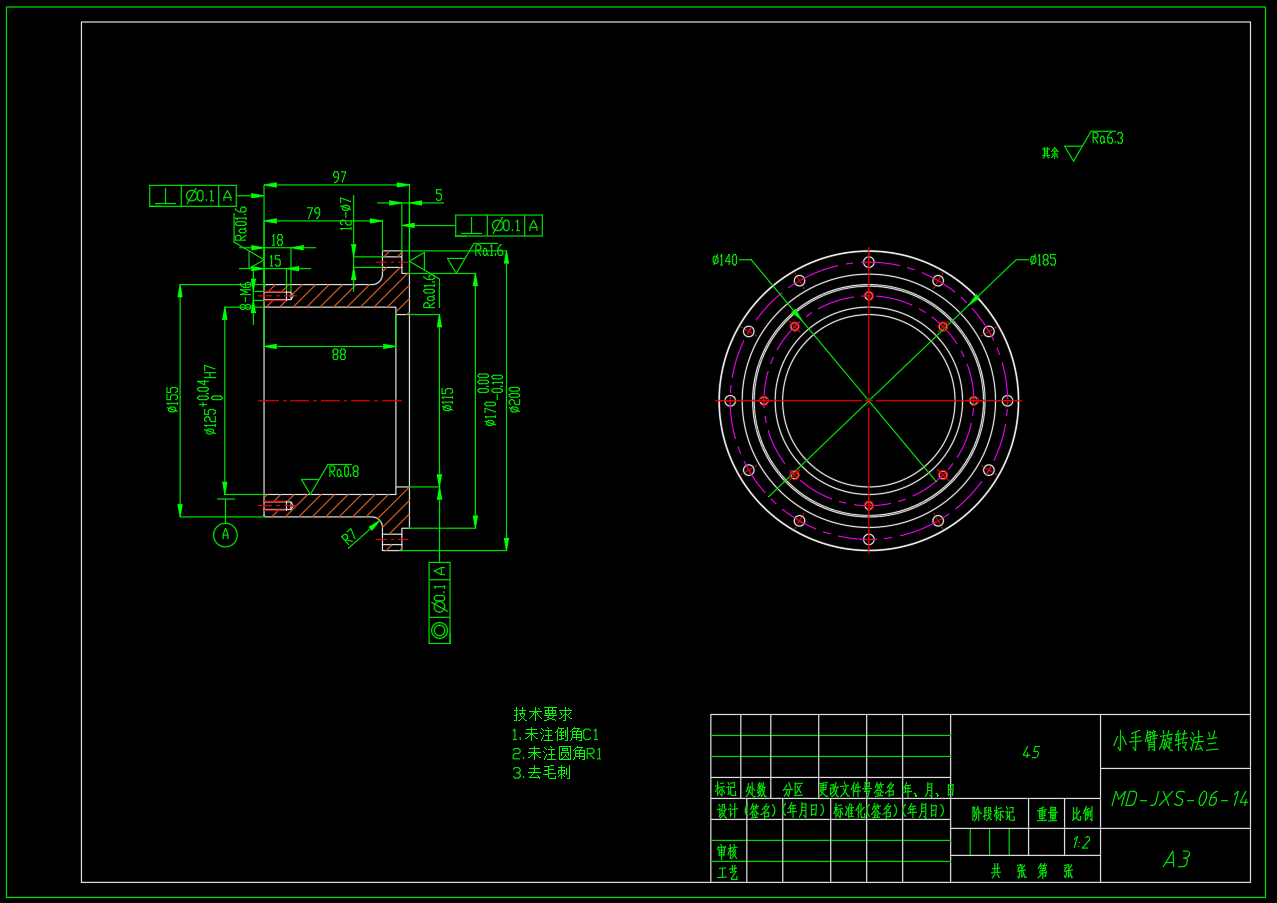The width and height of the screenshot is (1277, 903).
Task: Select the 18 dimension text
Action: tap(277, 240)
